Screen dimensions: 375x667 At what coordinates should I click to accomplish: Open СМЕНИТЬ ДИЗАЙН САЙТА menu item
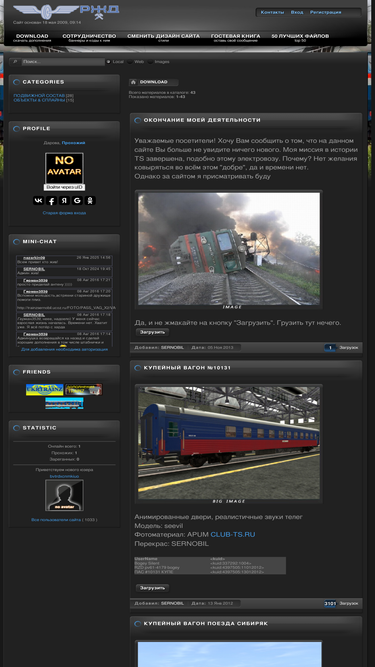[163, 37]
